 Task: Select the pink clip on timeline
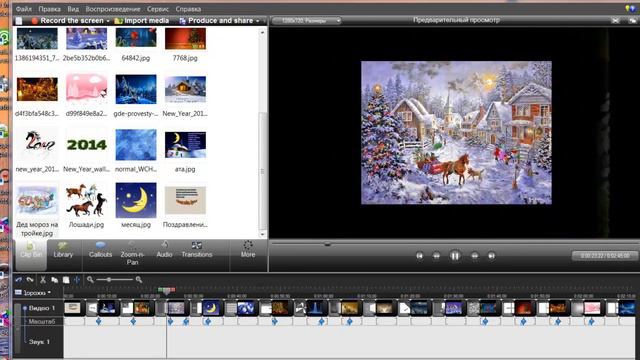592,309
